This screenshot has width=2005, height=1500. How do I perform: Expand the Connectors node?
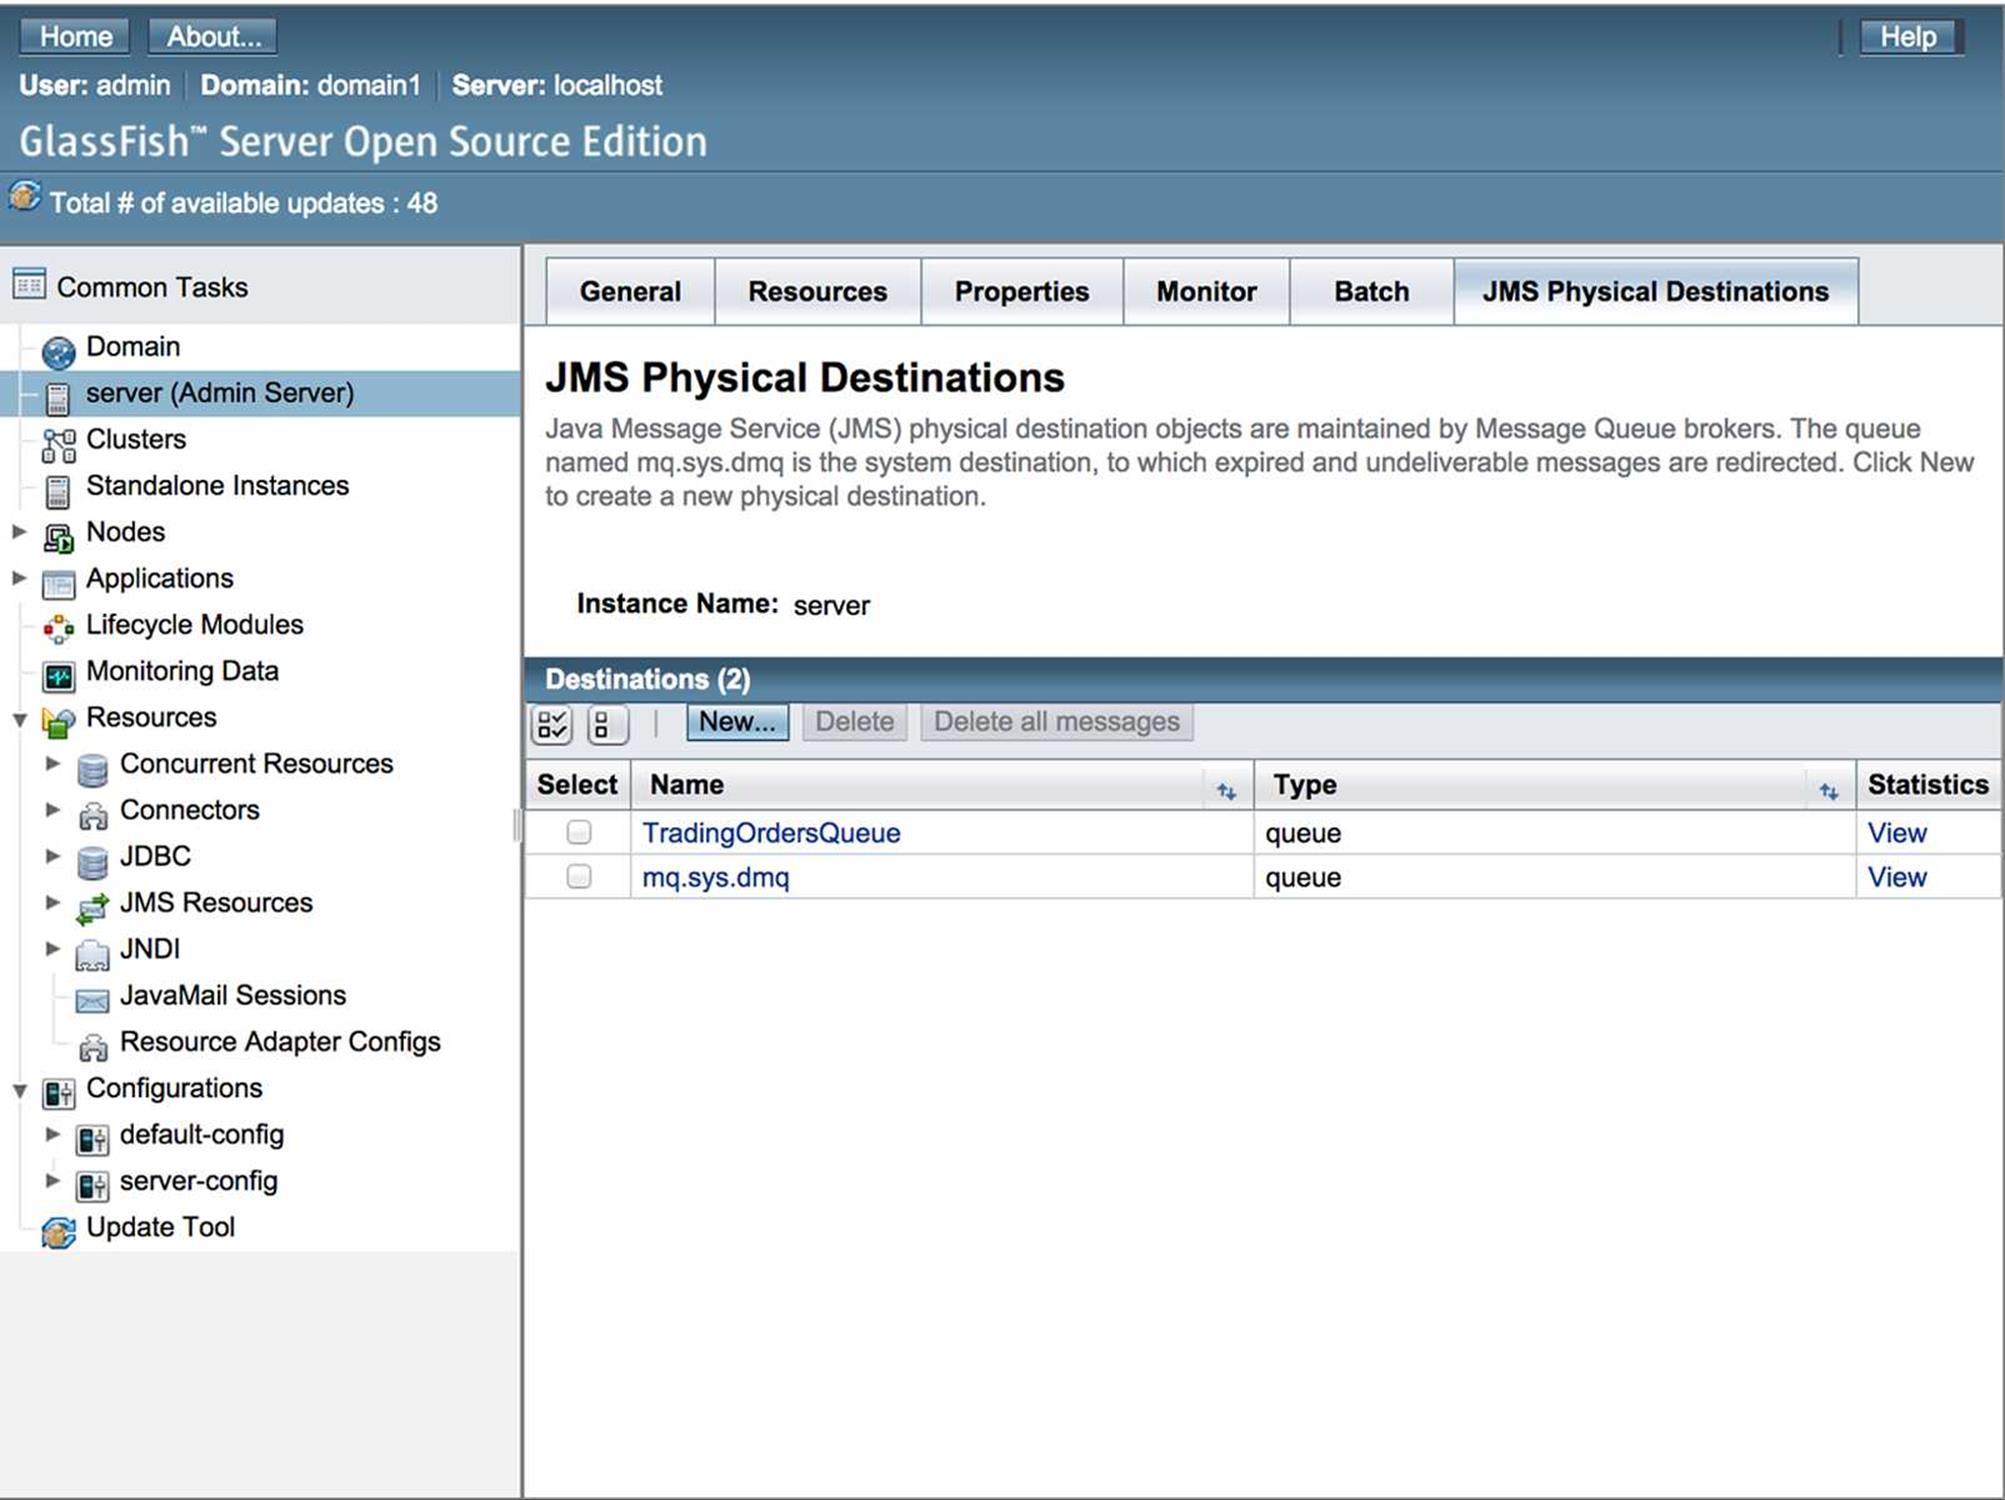pyautogui.click(x=53, y=809)
